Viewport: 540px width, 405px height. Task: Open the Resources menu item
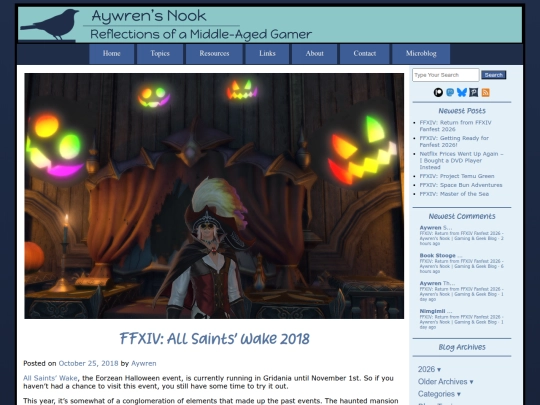(214, 54)
